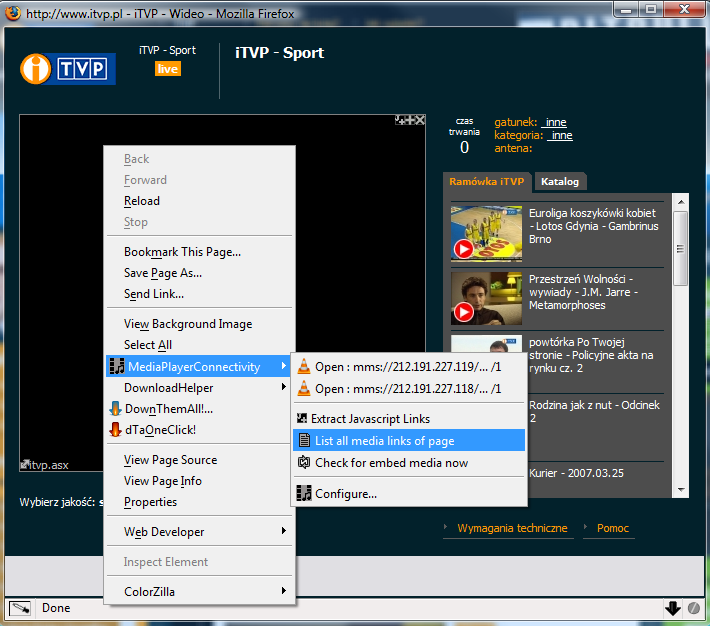Image resolution: width=710 pixels, height=626 pixels.
Task: Click the Configure... film icon in submenu
Action: point(304,493)
